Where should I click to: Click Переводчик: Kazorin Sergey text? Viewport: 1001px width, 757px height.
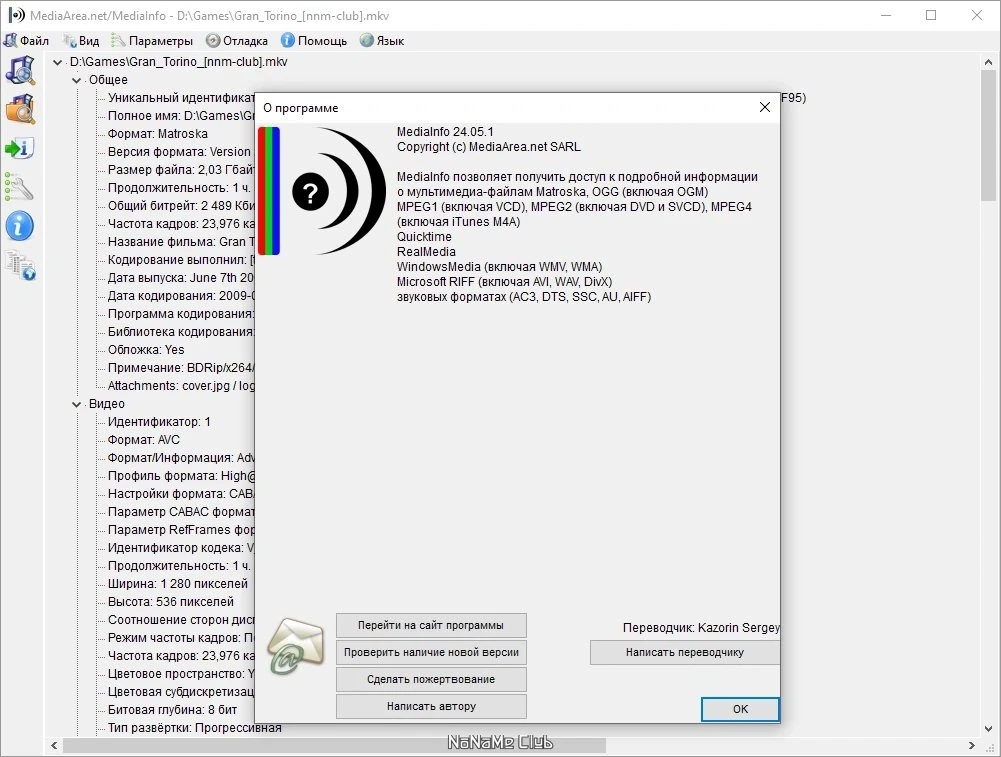click(x=701, y=627)
